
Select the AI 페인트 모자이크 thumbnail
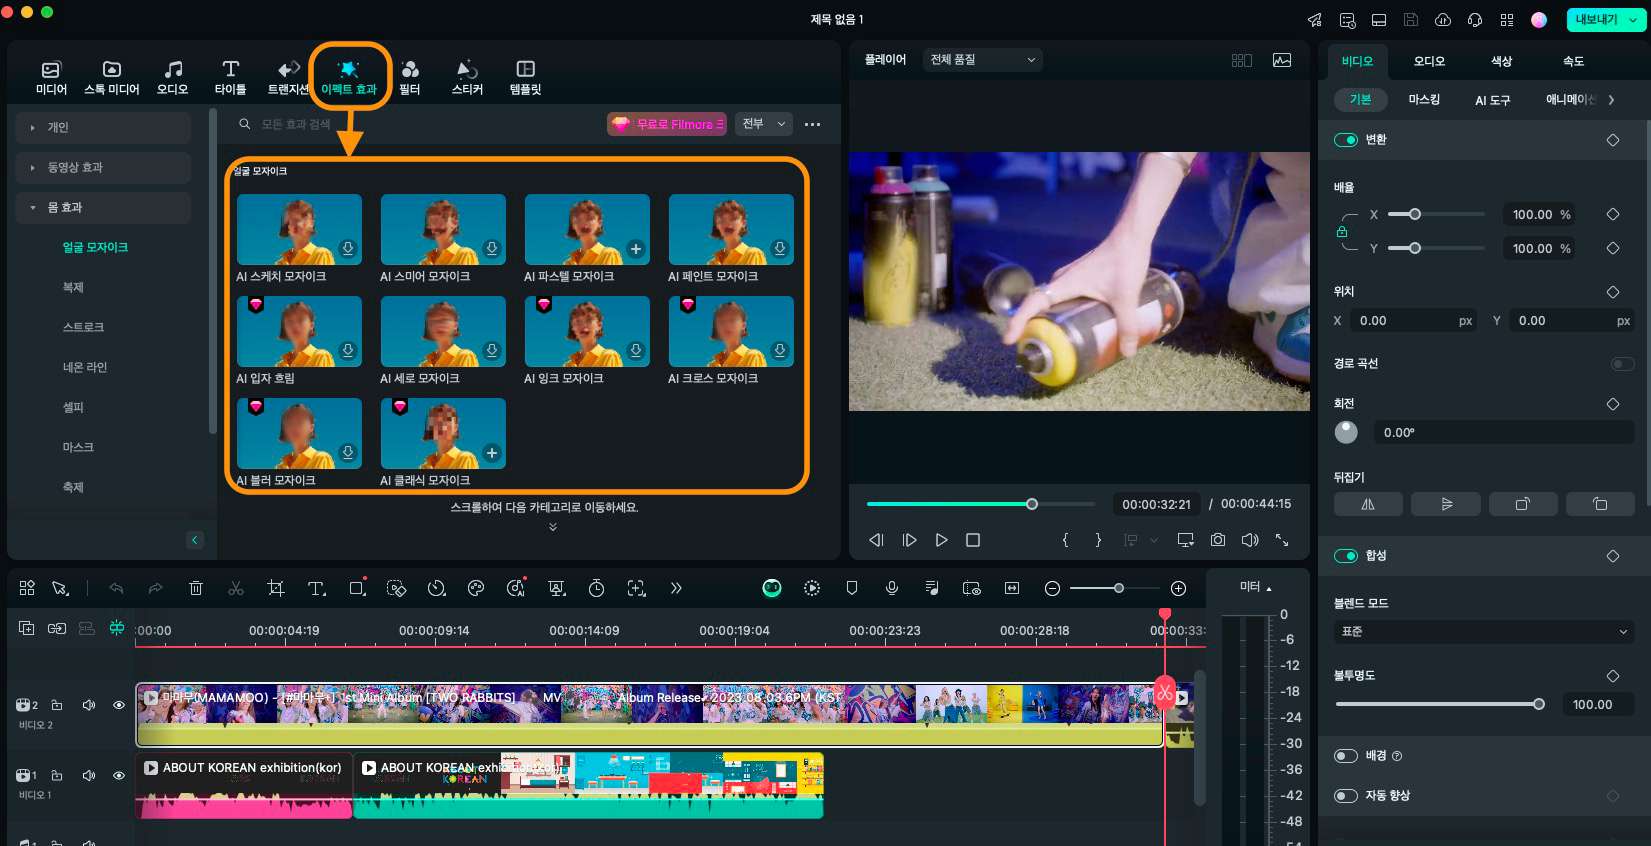click(731, 229)
